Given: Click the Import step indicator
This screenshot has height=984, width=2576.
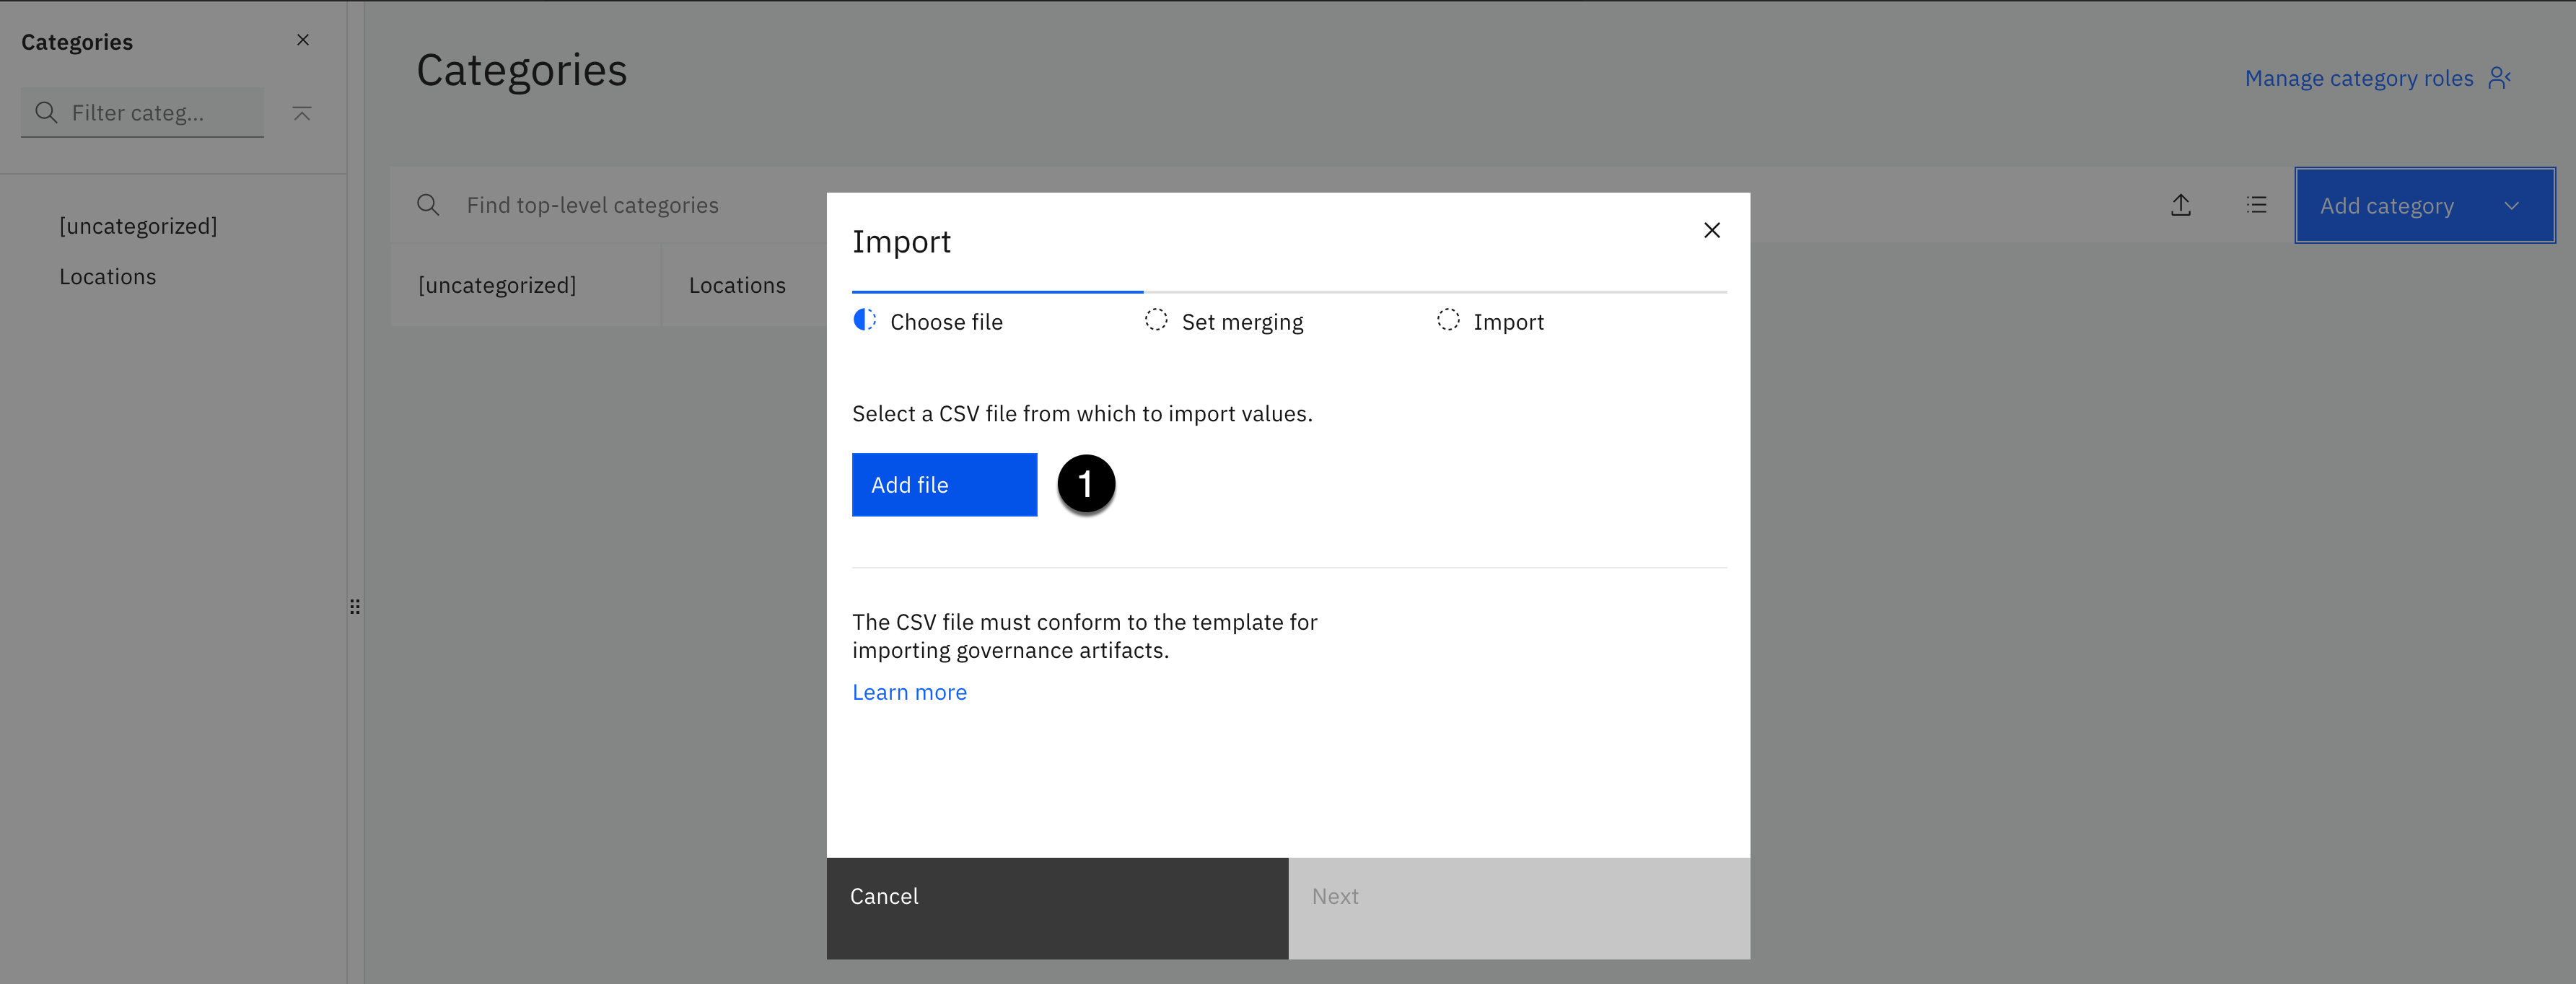Looking at the screenshot, I should click(1448, 320).
